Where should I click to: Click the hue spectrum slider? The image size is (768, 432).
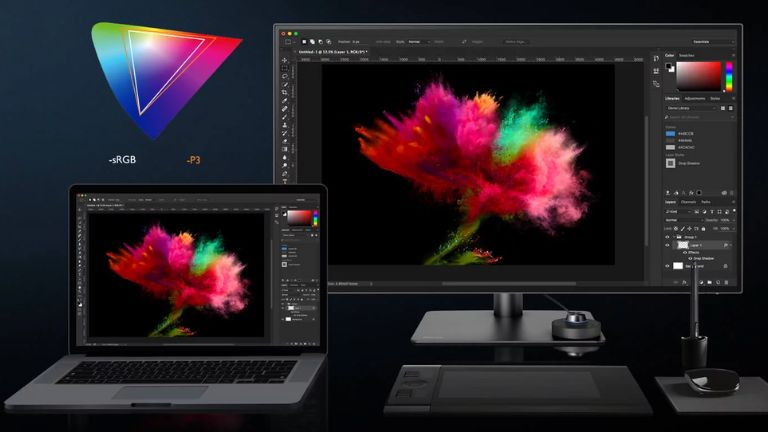tap(729, 76)
